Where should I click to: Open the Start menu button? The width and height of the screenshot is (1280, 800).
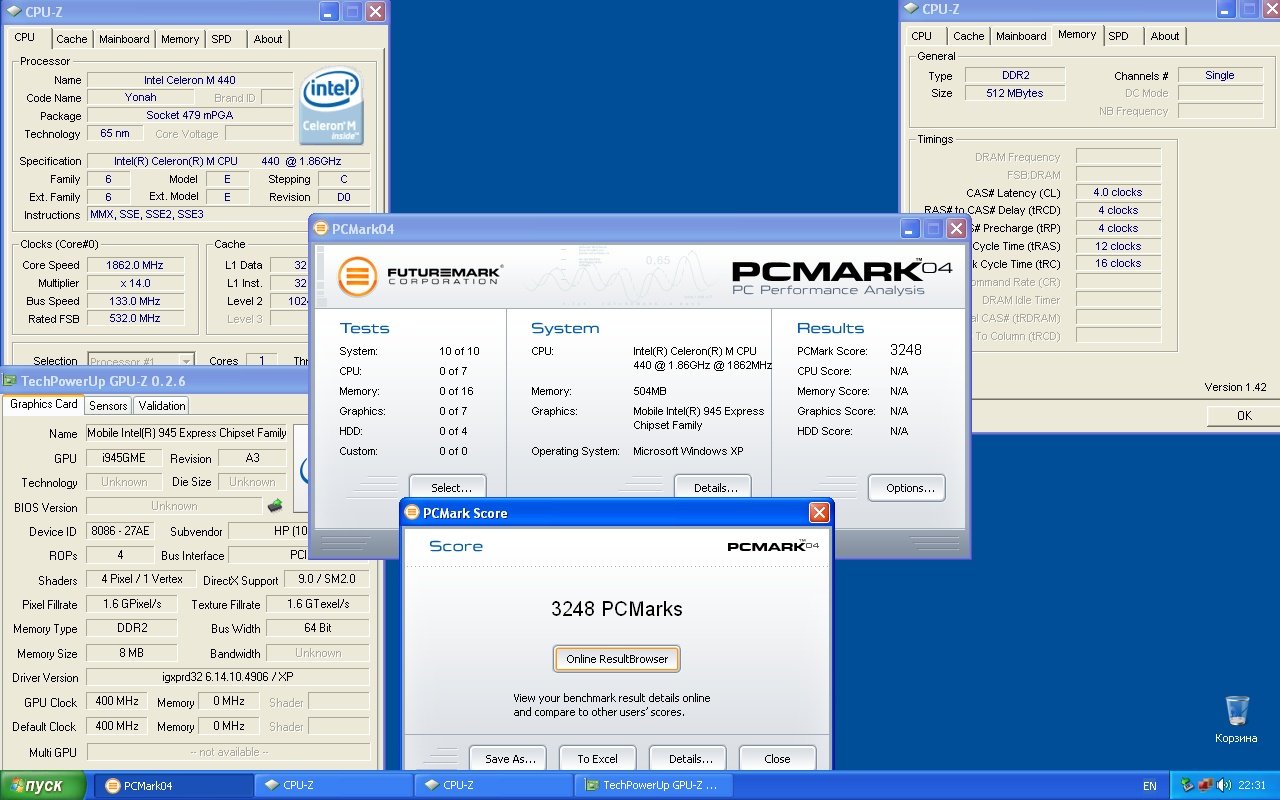43,785
